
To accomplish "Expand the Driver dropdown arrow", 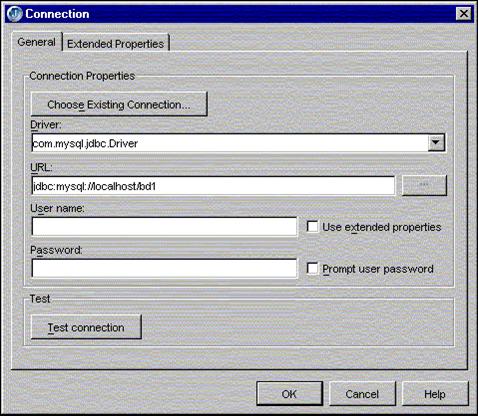I will (436, 143).
